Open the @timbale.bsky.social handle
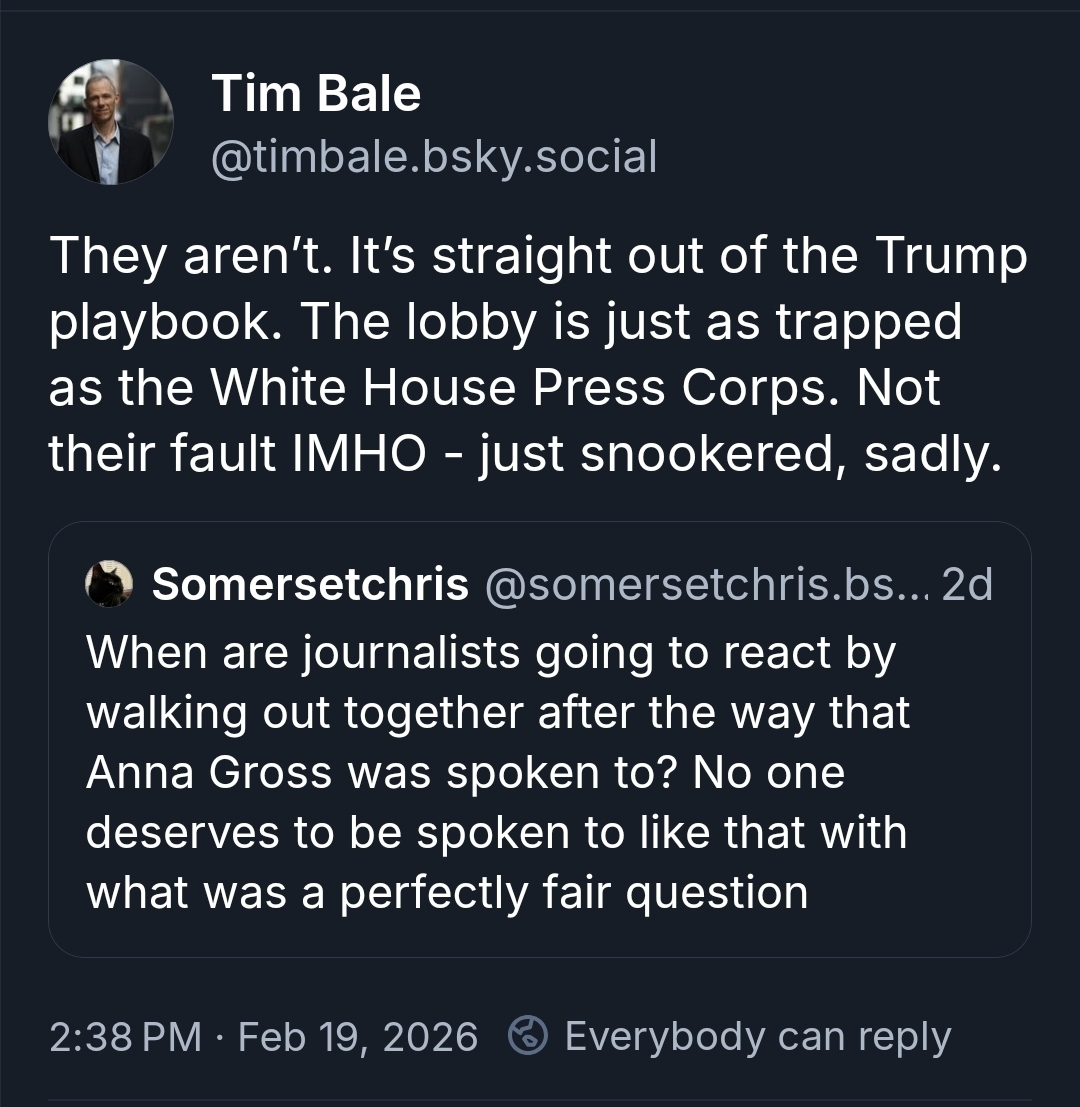This screenshot has height=1107, width=1080. point(433,157)
